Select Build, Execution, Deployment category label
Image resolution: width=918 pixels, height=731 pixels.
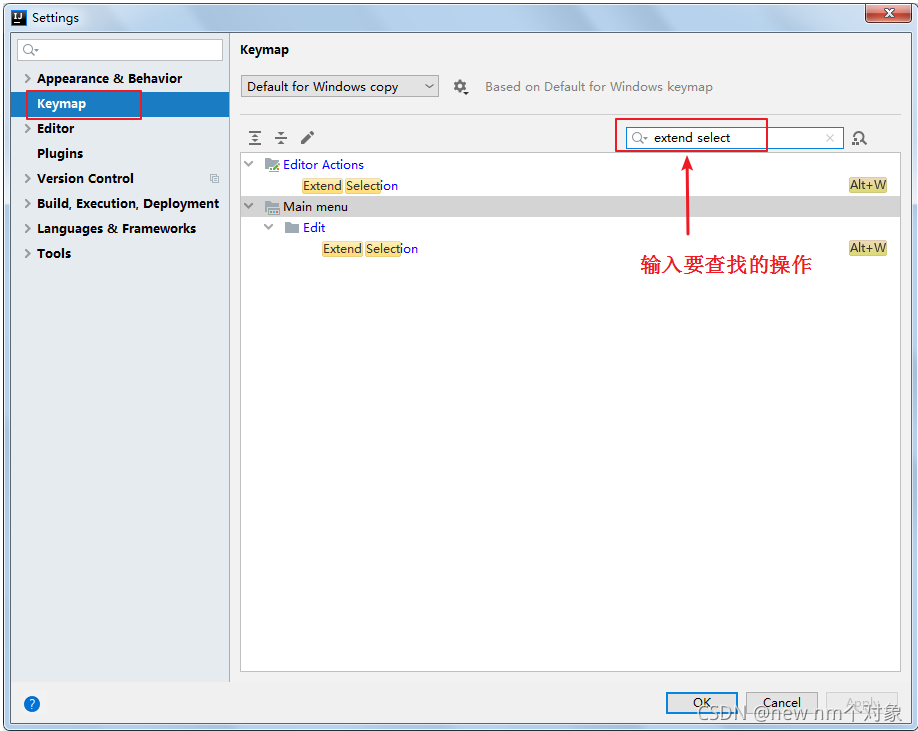coord(128,204)
